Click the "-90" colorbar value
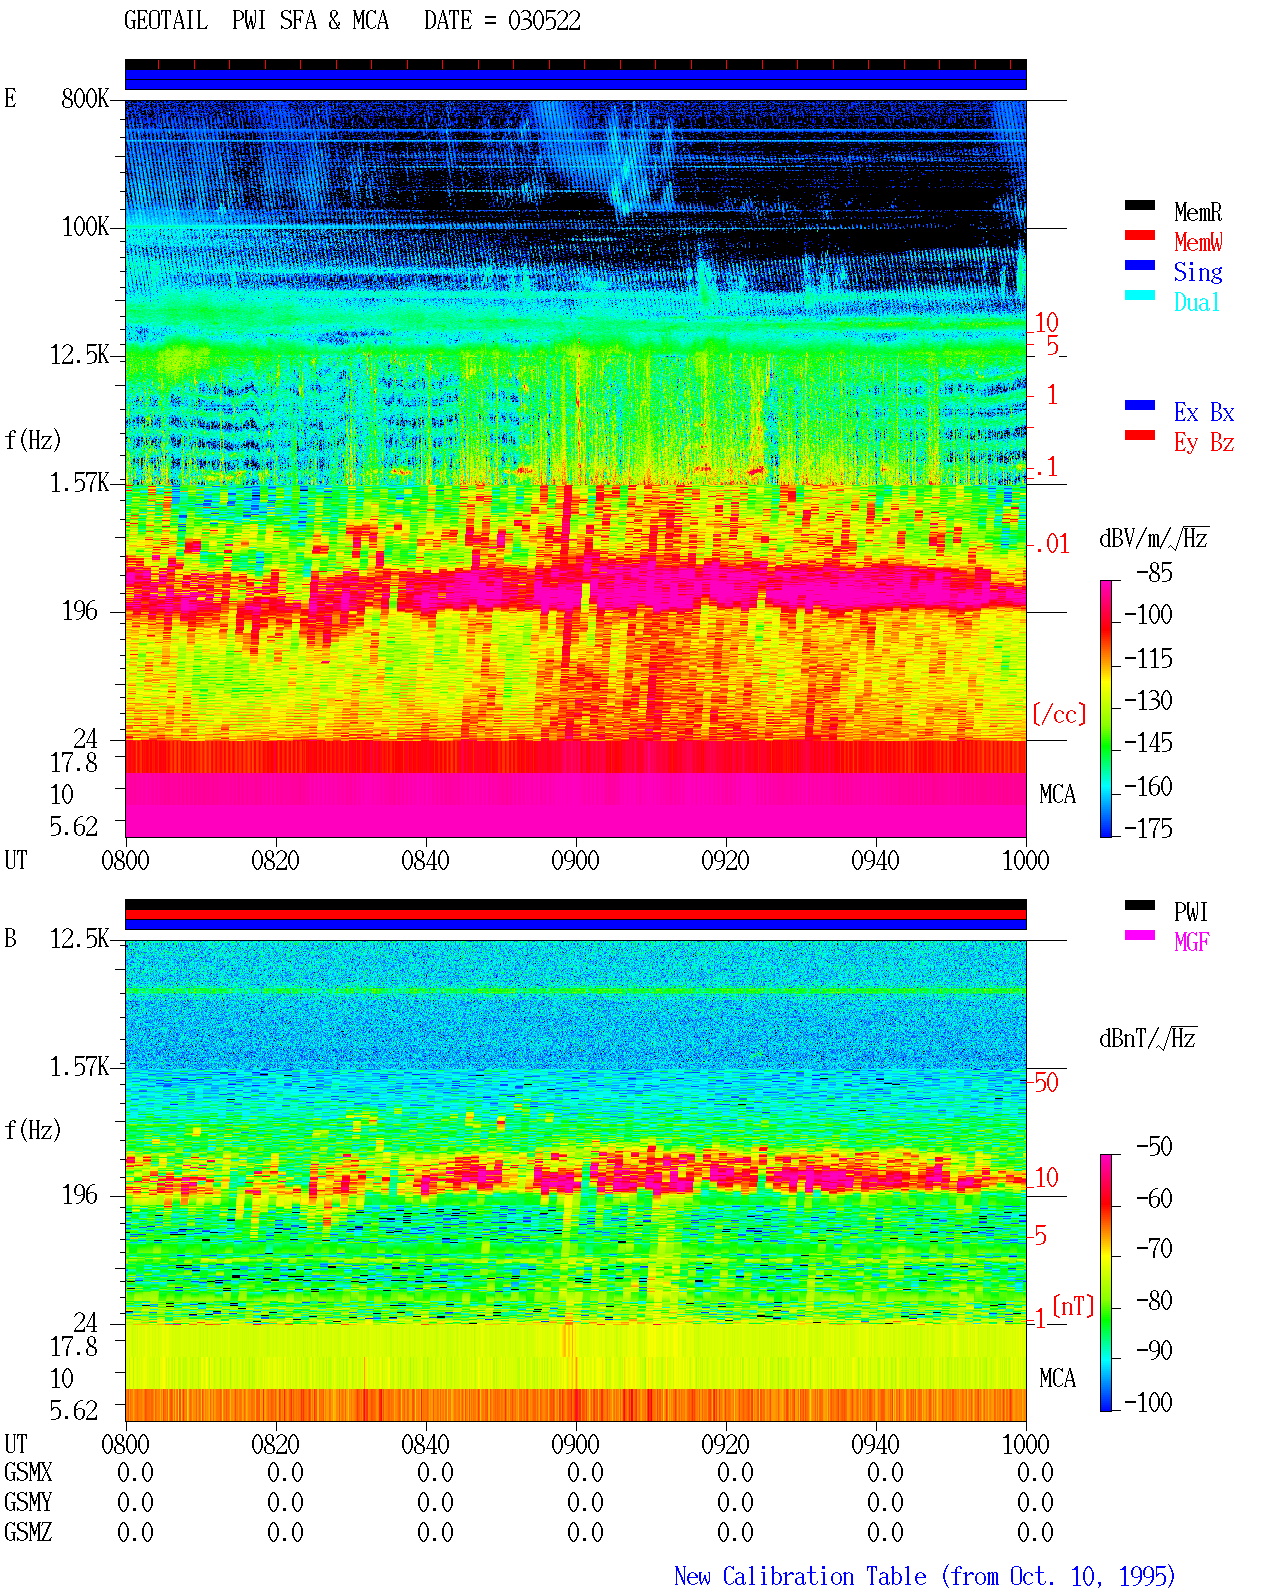Viewport: 1280px width, 1593px height. (1154, 1350)
